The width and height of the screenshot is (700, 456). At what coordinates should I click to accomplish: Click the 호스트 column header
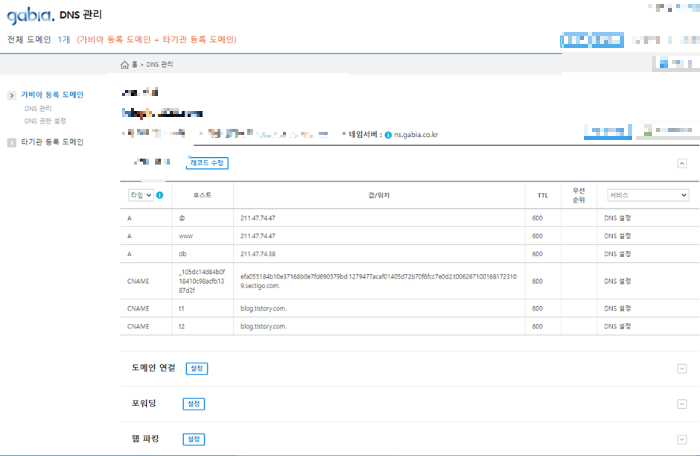coord(202,195)
